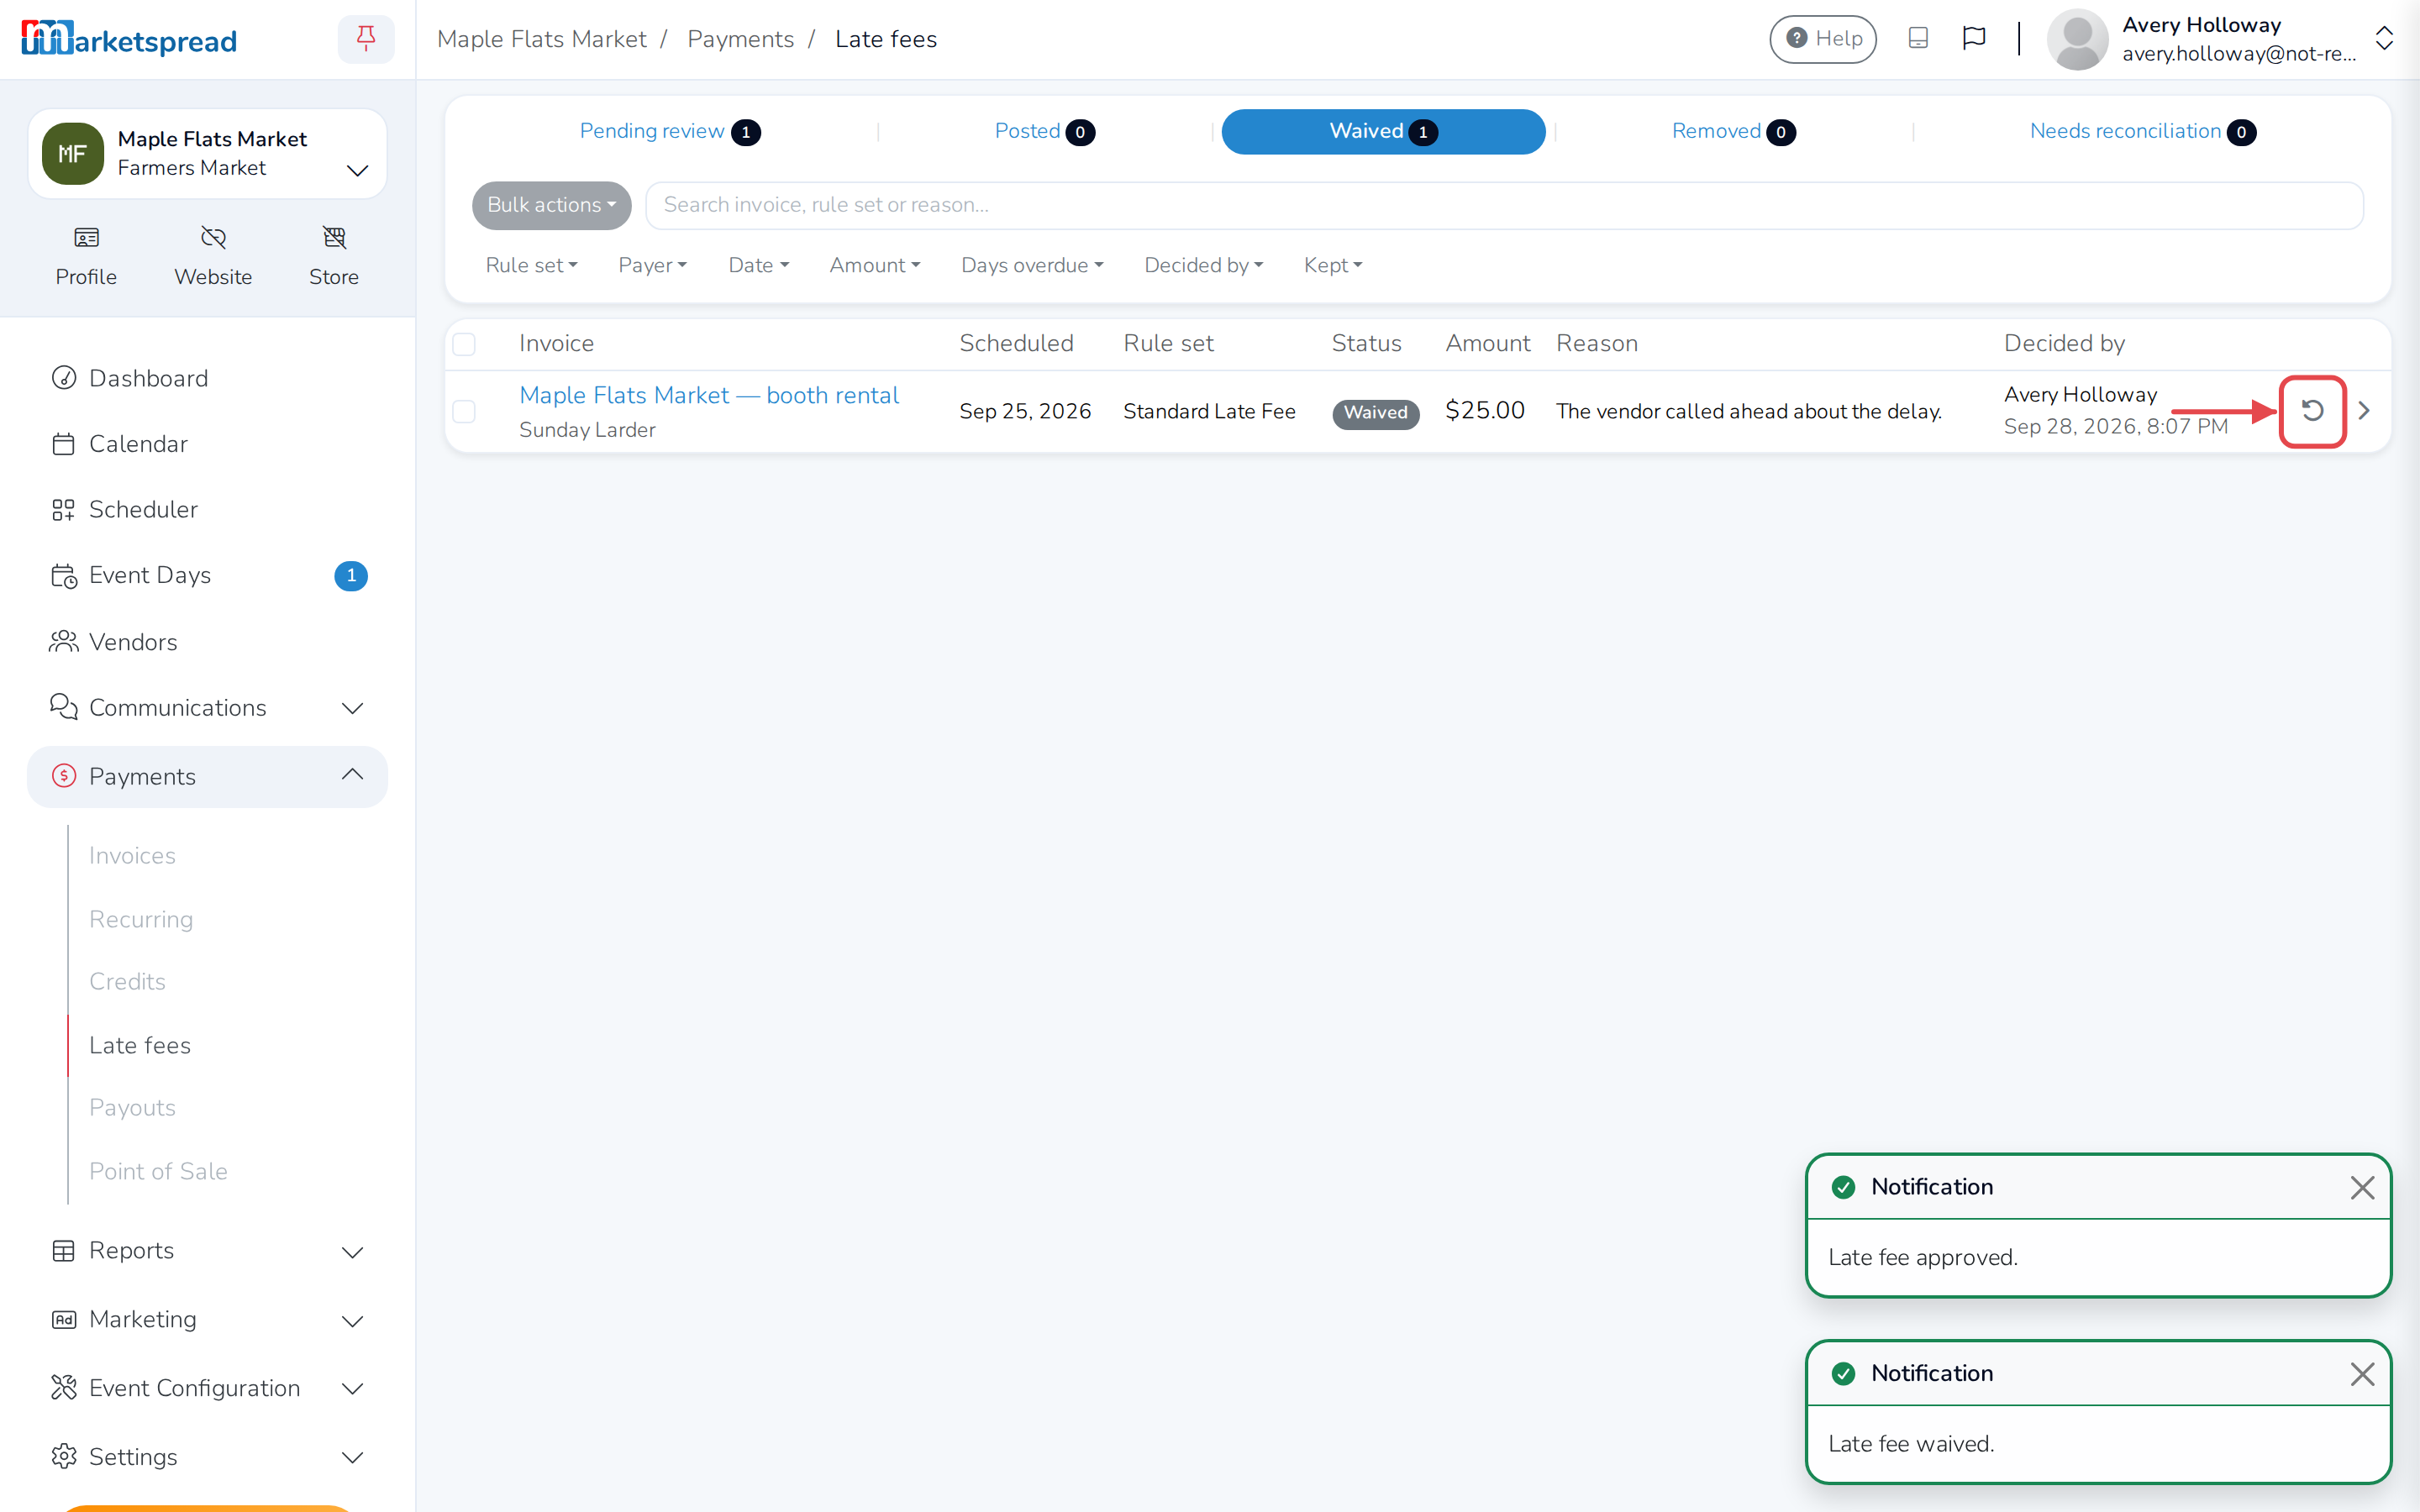This screenshot has width=2420, height=1512.
Task: Open Event Days in sidebar
Action: [x=207, y=575]
